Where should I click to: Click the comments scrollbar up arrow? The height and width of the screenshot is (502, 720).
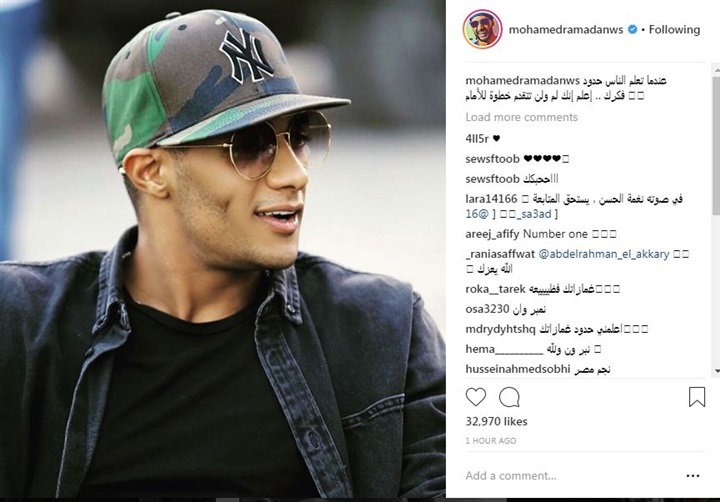click(x=717, y=71)
